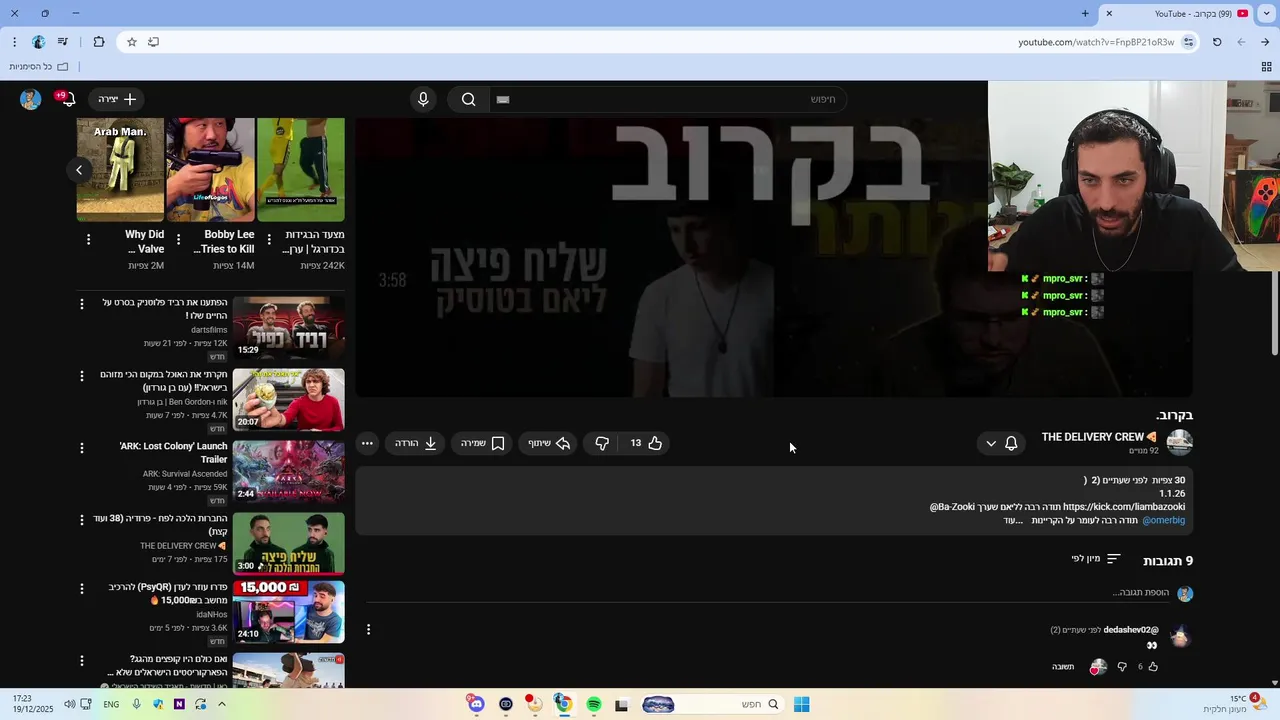
Task: Open the 15,000 PsyQR computer video thumbnail
Action: [288, 611]
